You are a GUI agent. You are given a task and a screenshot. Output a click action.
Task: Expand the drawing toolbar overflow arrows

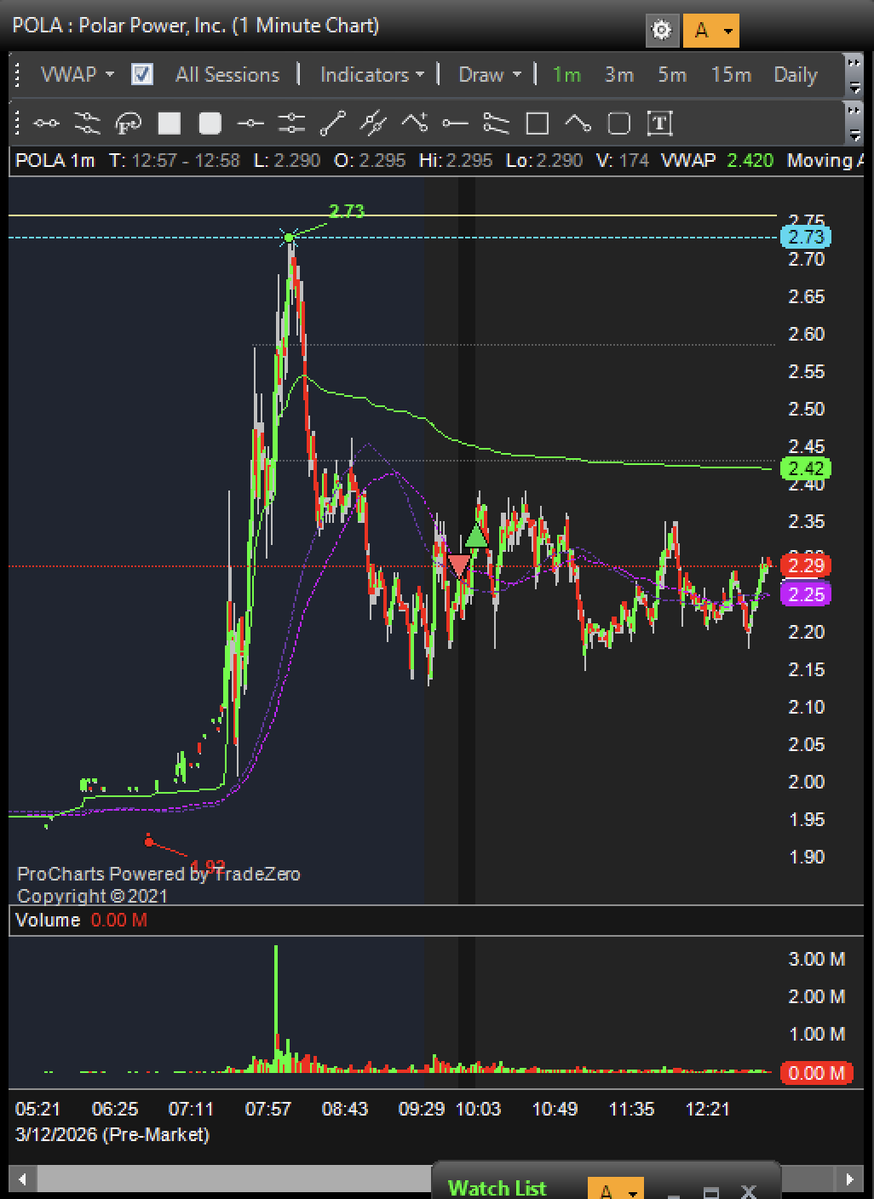click(854, 123)
